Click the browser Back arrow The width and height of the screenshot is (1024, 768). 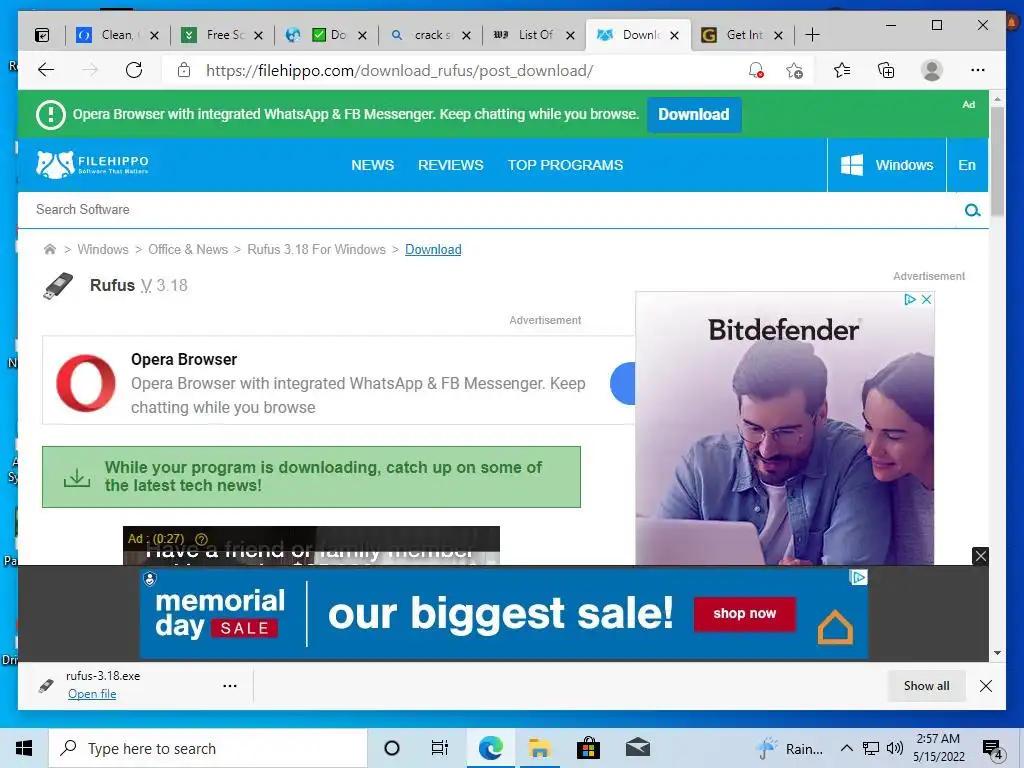point(46,70)
